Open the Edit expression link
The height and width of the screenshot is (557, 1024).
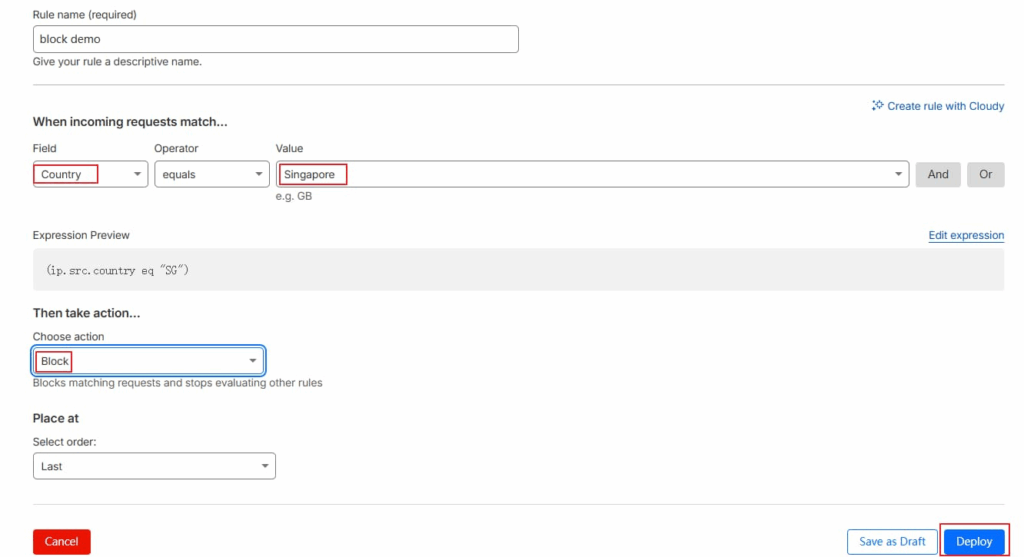click(966, 235)
